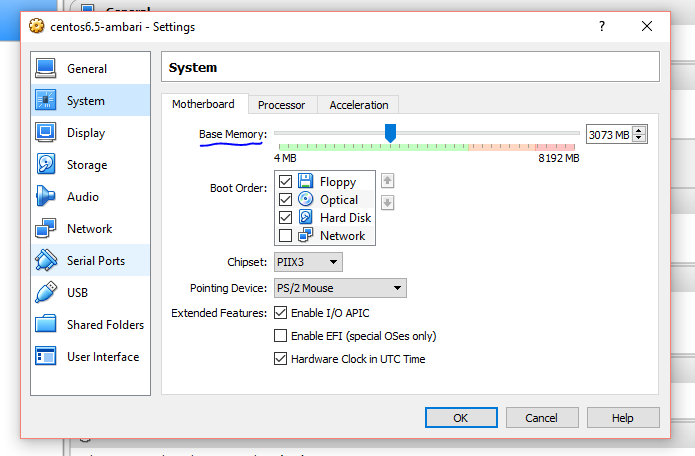Select the Hard Disk boot order row

pos(325,218)
